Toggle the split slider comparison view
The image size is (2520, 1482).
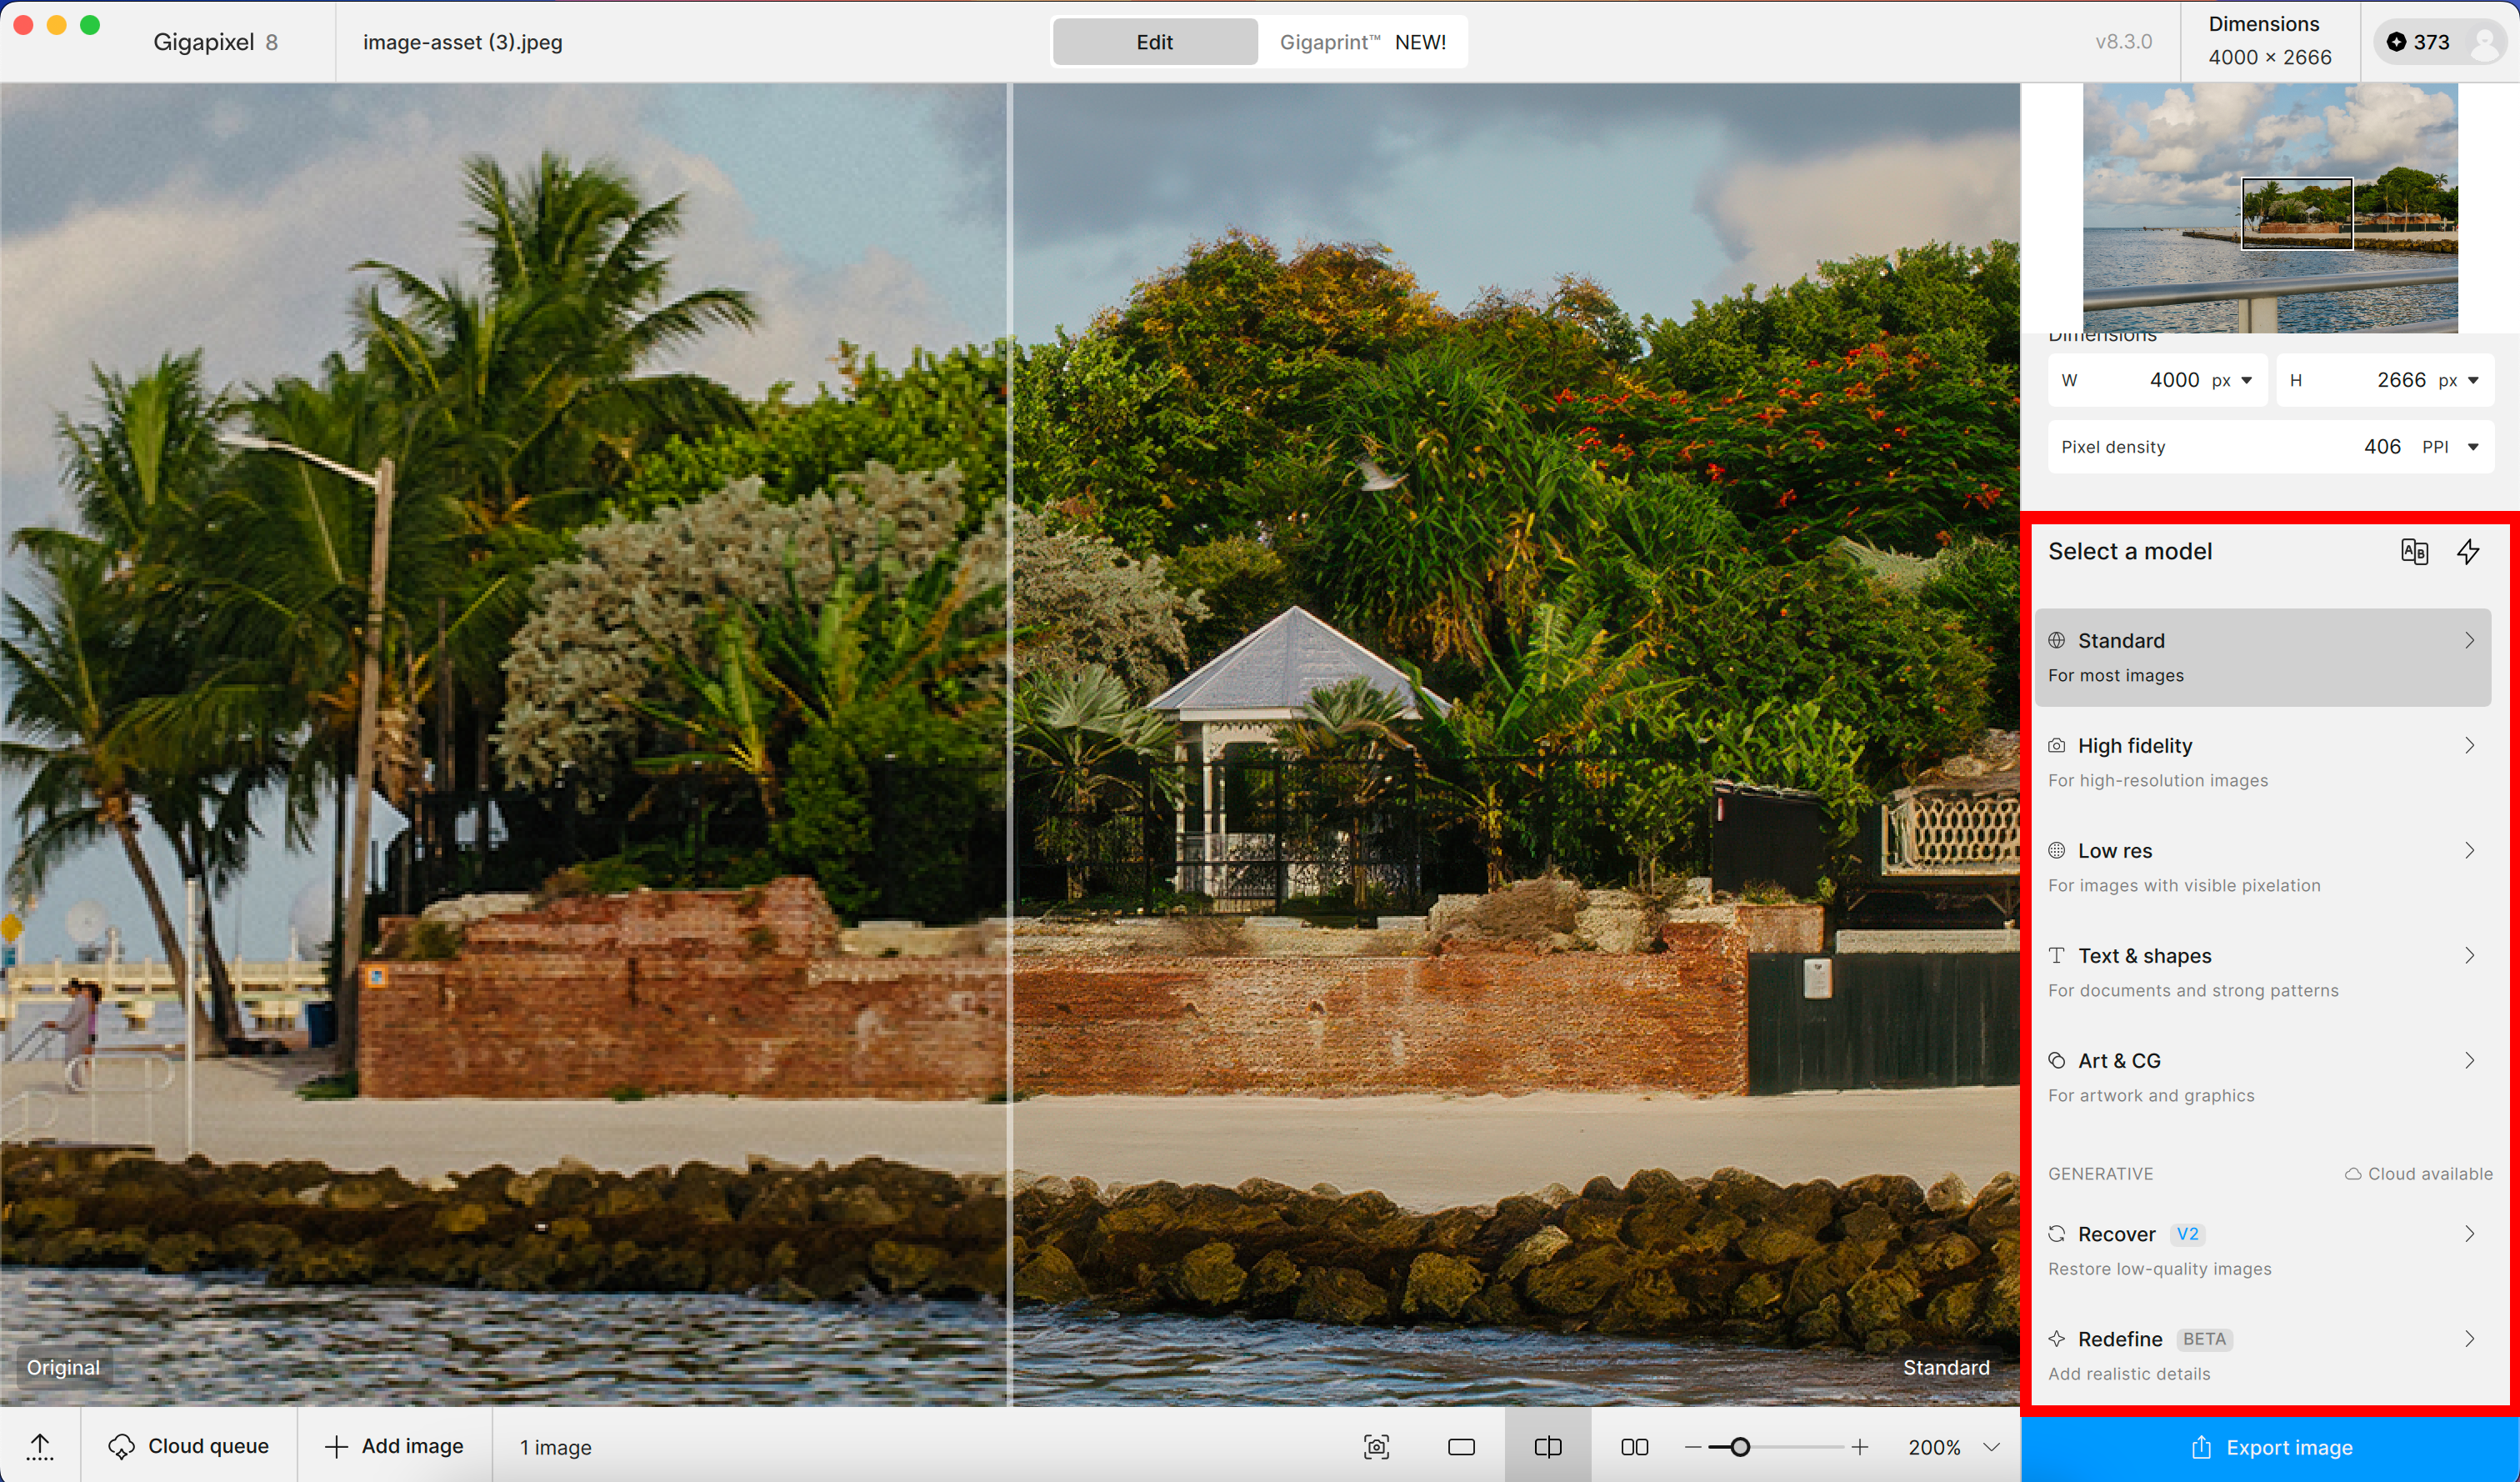[x=1547, y=1447]
